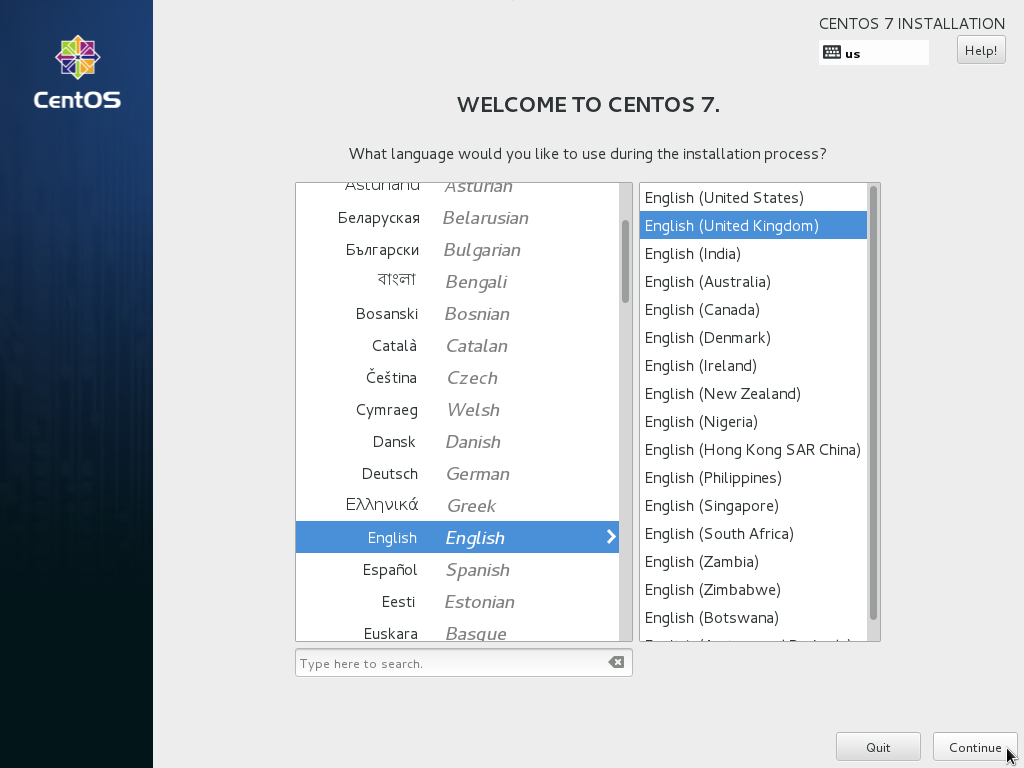This screenshot has width=1024, height=768.
Task: Choose English (Australia) locale
Action: [707, 282]
